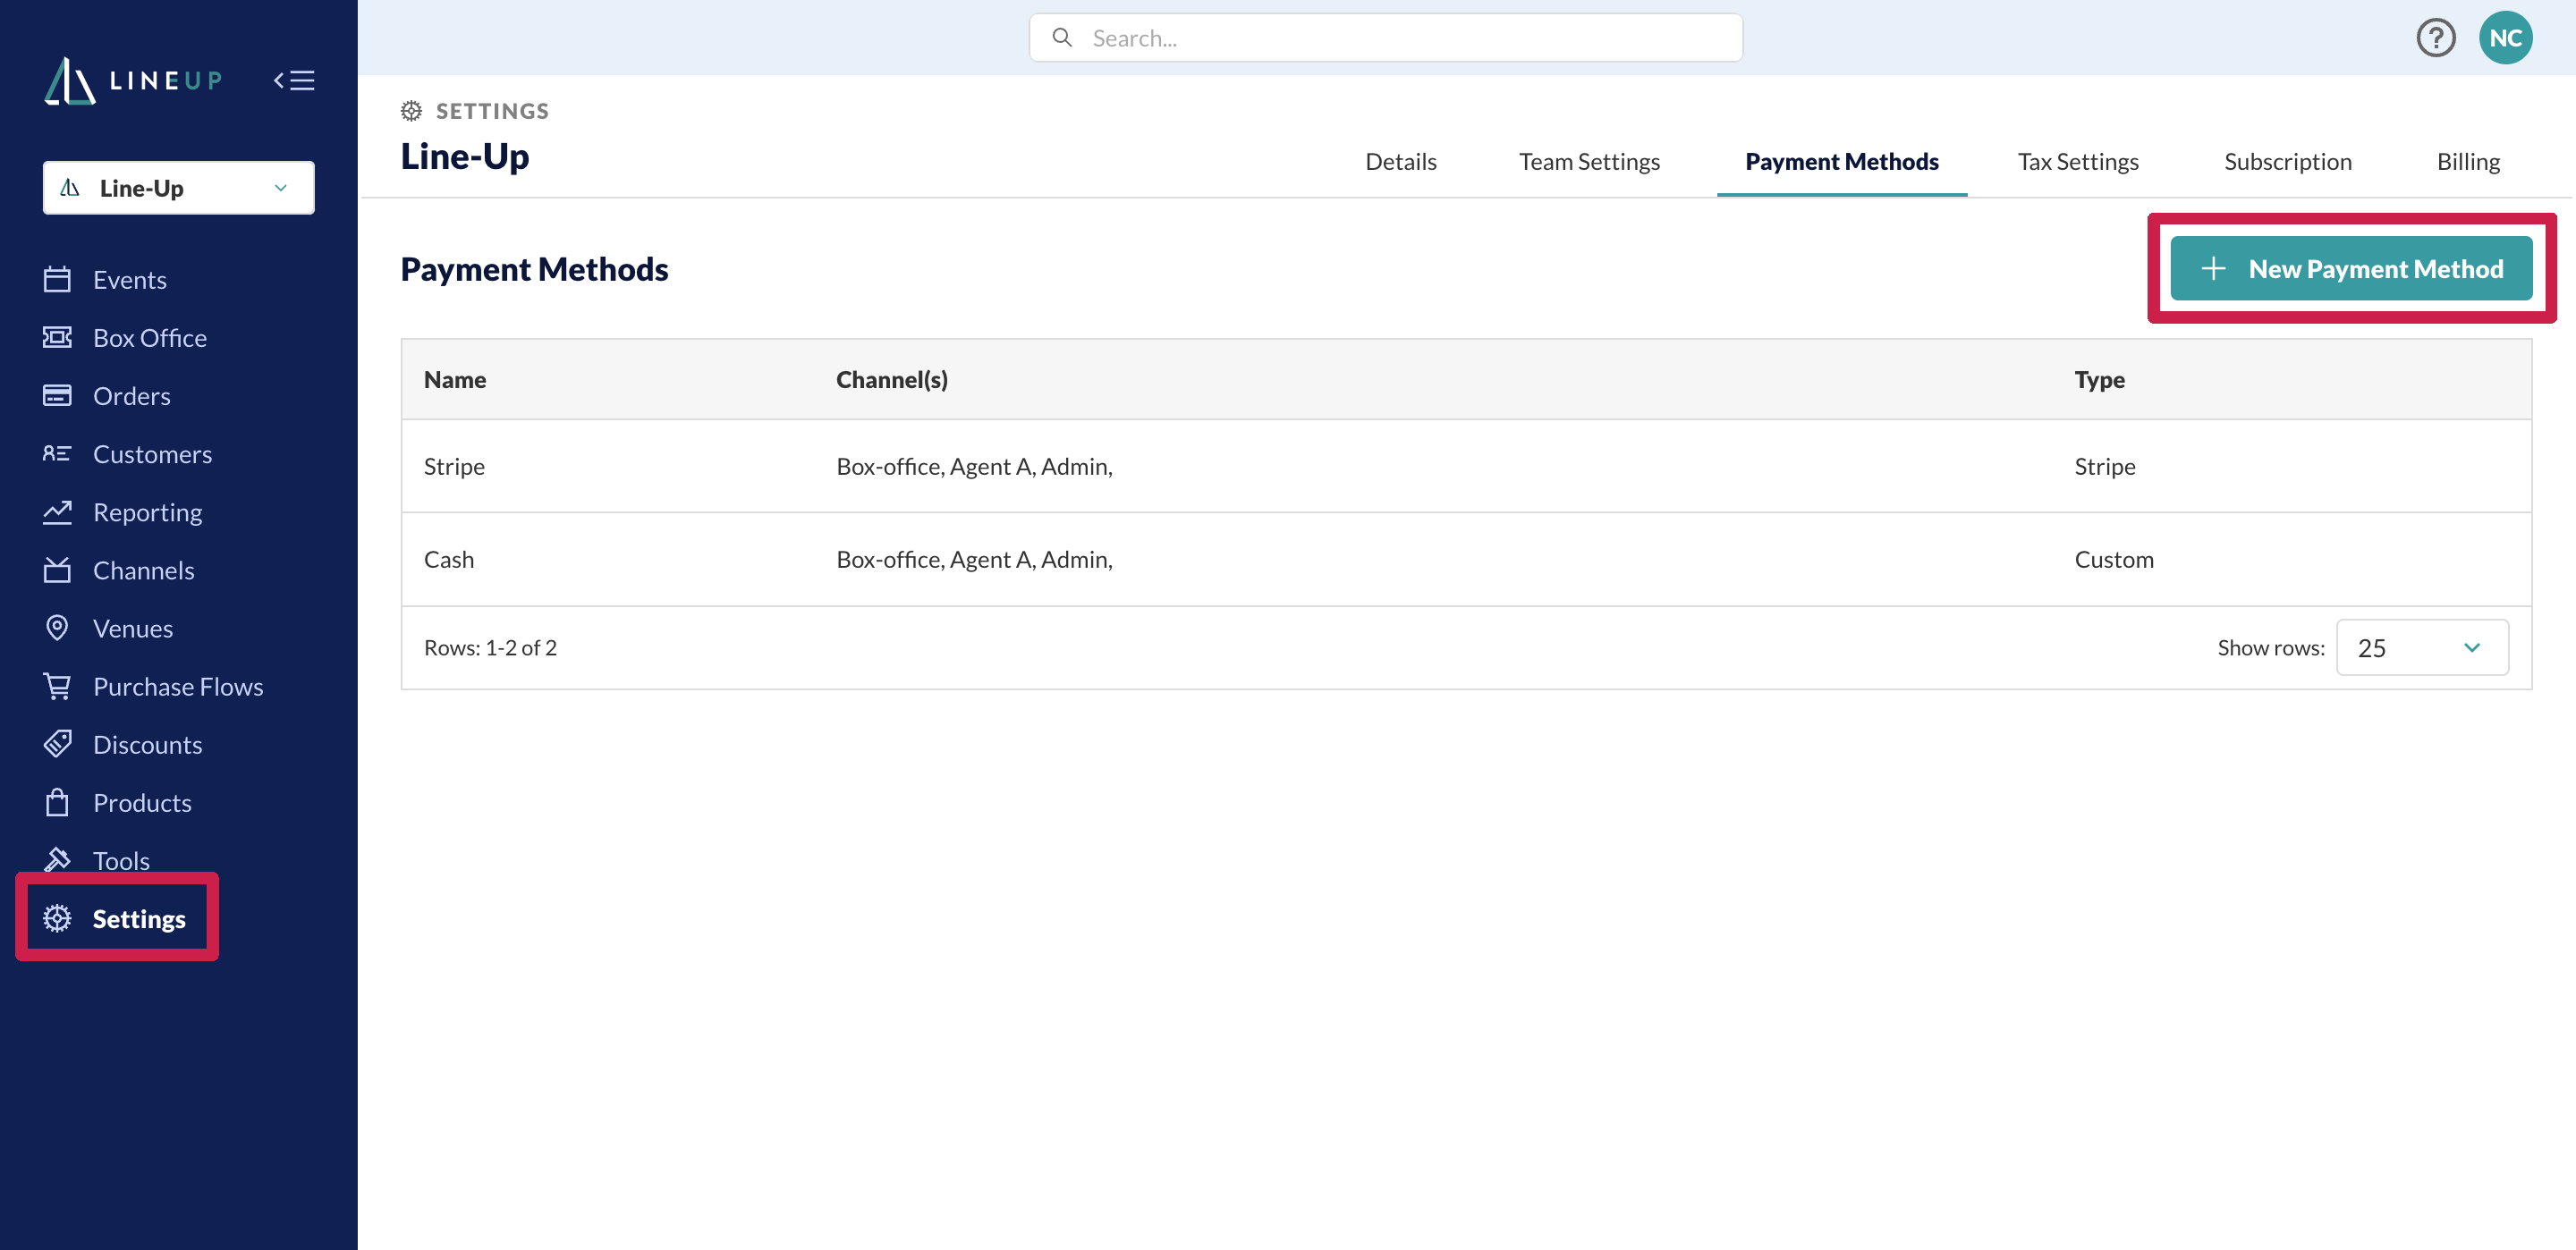The width and height of the screenshot is (2576, 1250).
Task: Click the Settings label in sidebar
Action: pos(138,918)
